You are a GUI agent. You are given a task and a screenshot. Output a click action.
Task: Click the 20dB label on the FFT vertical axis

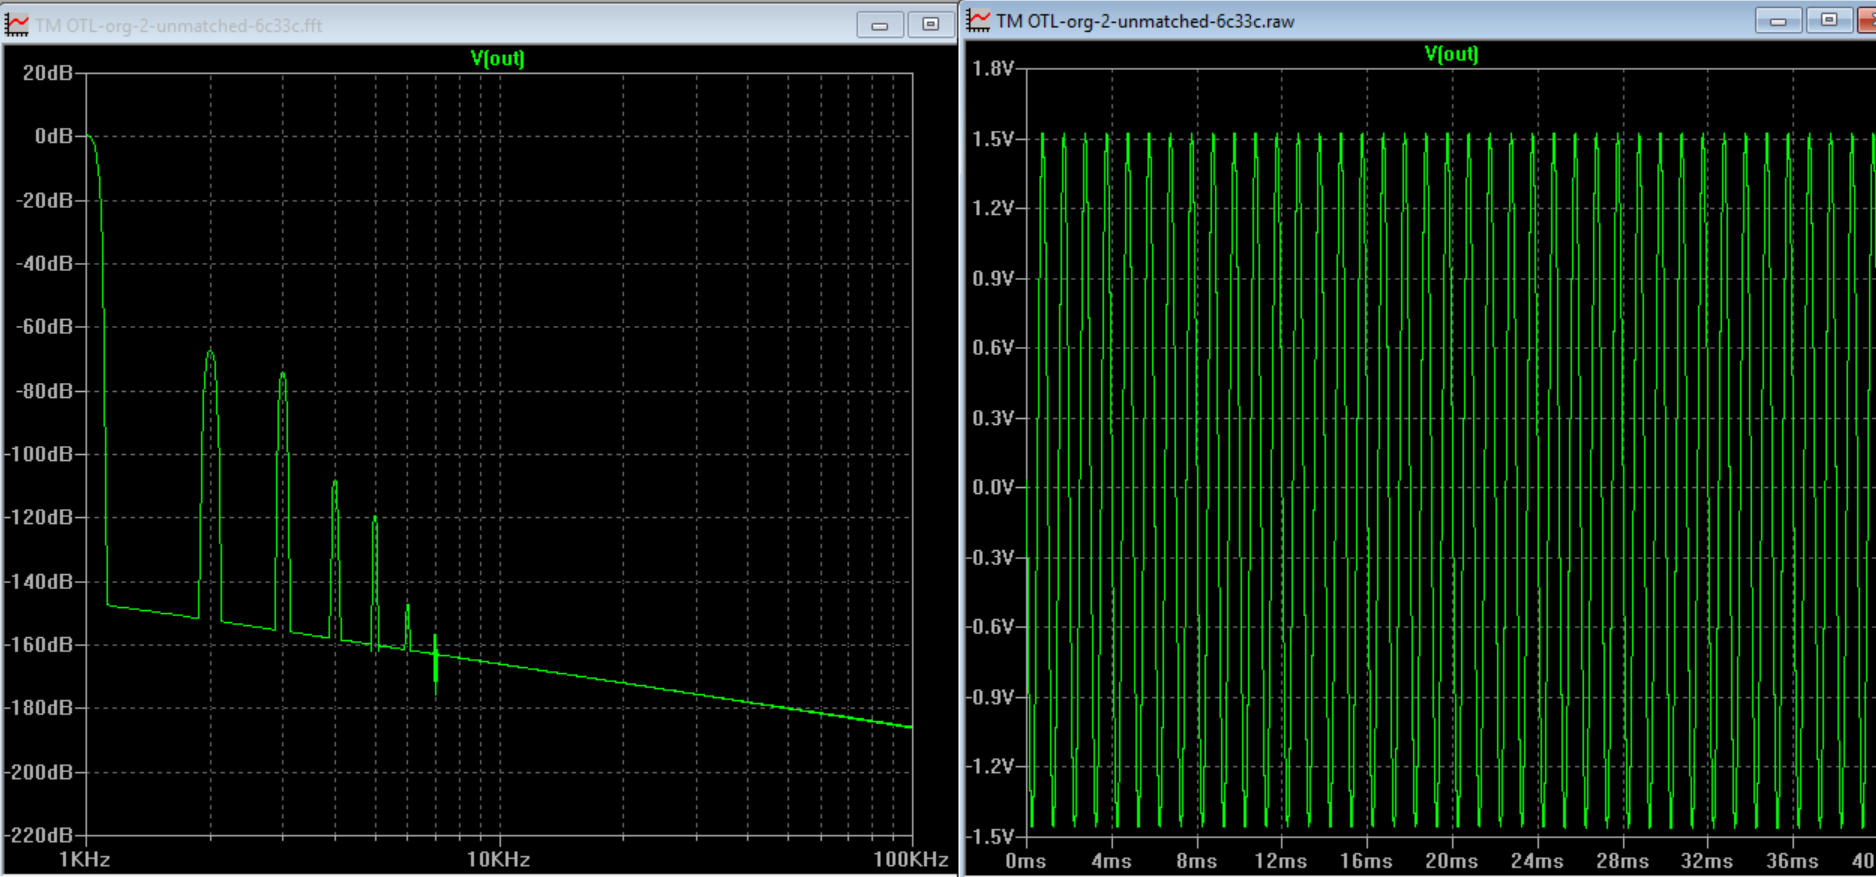(x=48, y=73)
